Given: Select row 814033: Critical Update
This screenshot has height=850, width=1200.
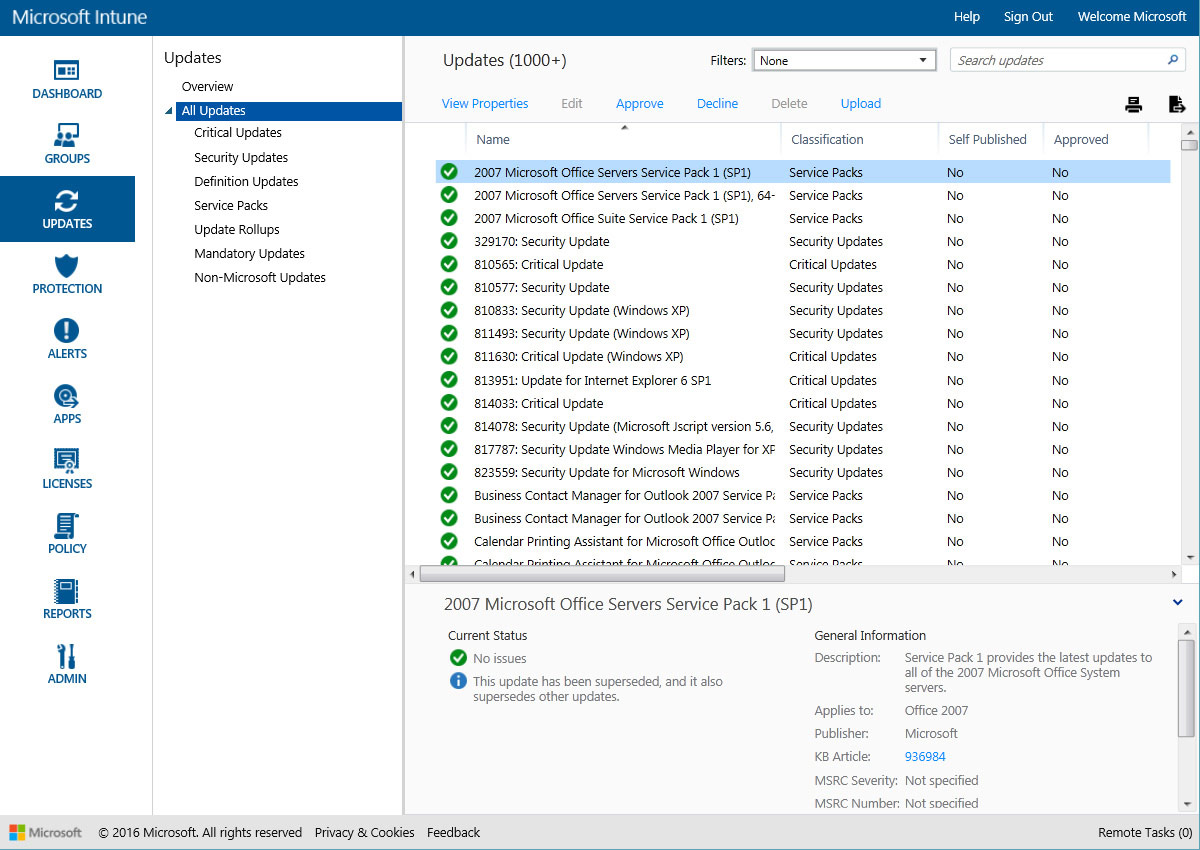Looking at the screenshot, I should (803, 403).
